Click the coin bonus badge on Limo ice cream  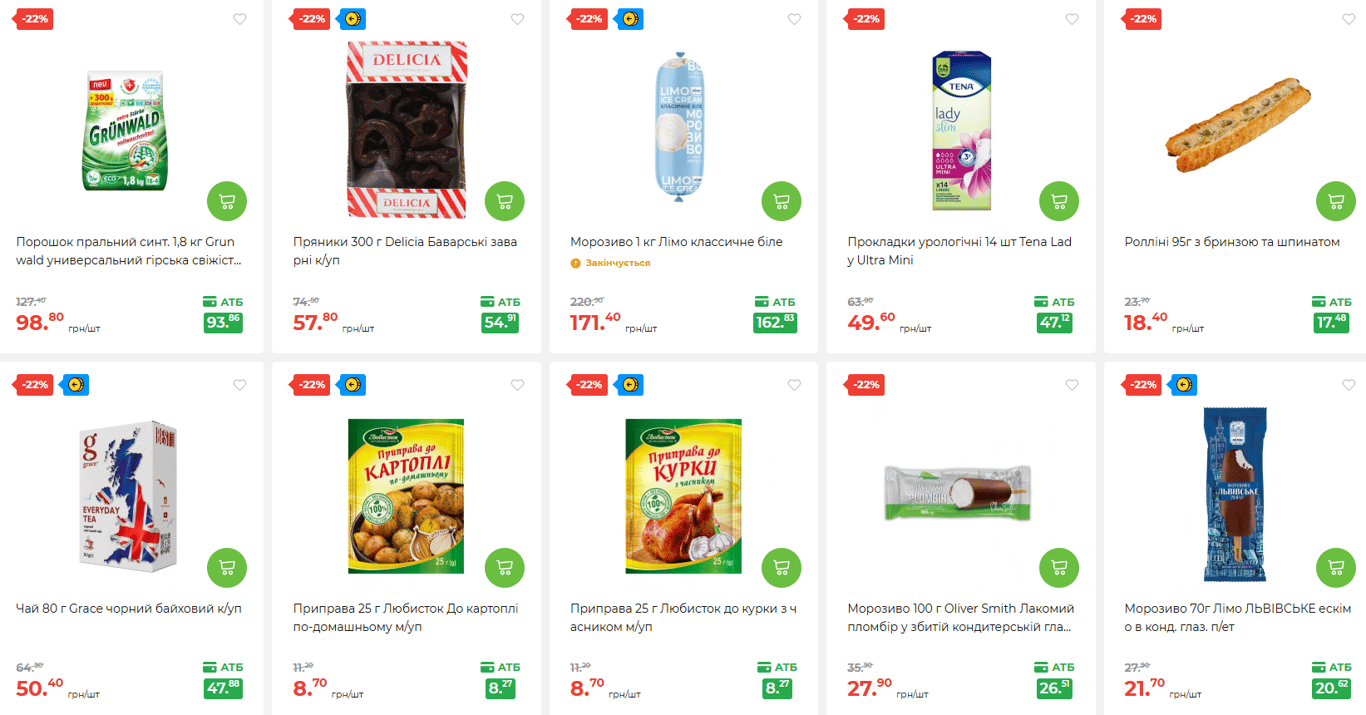[630, 19]
